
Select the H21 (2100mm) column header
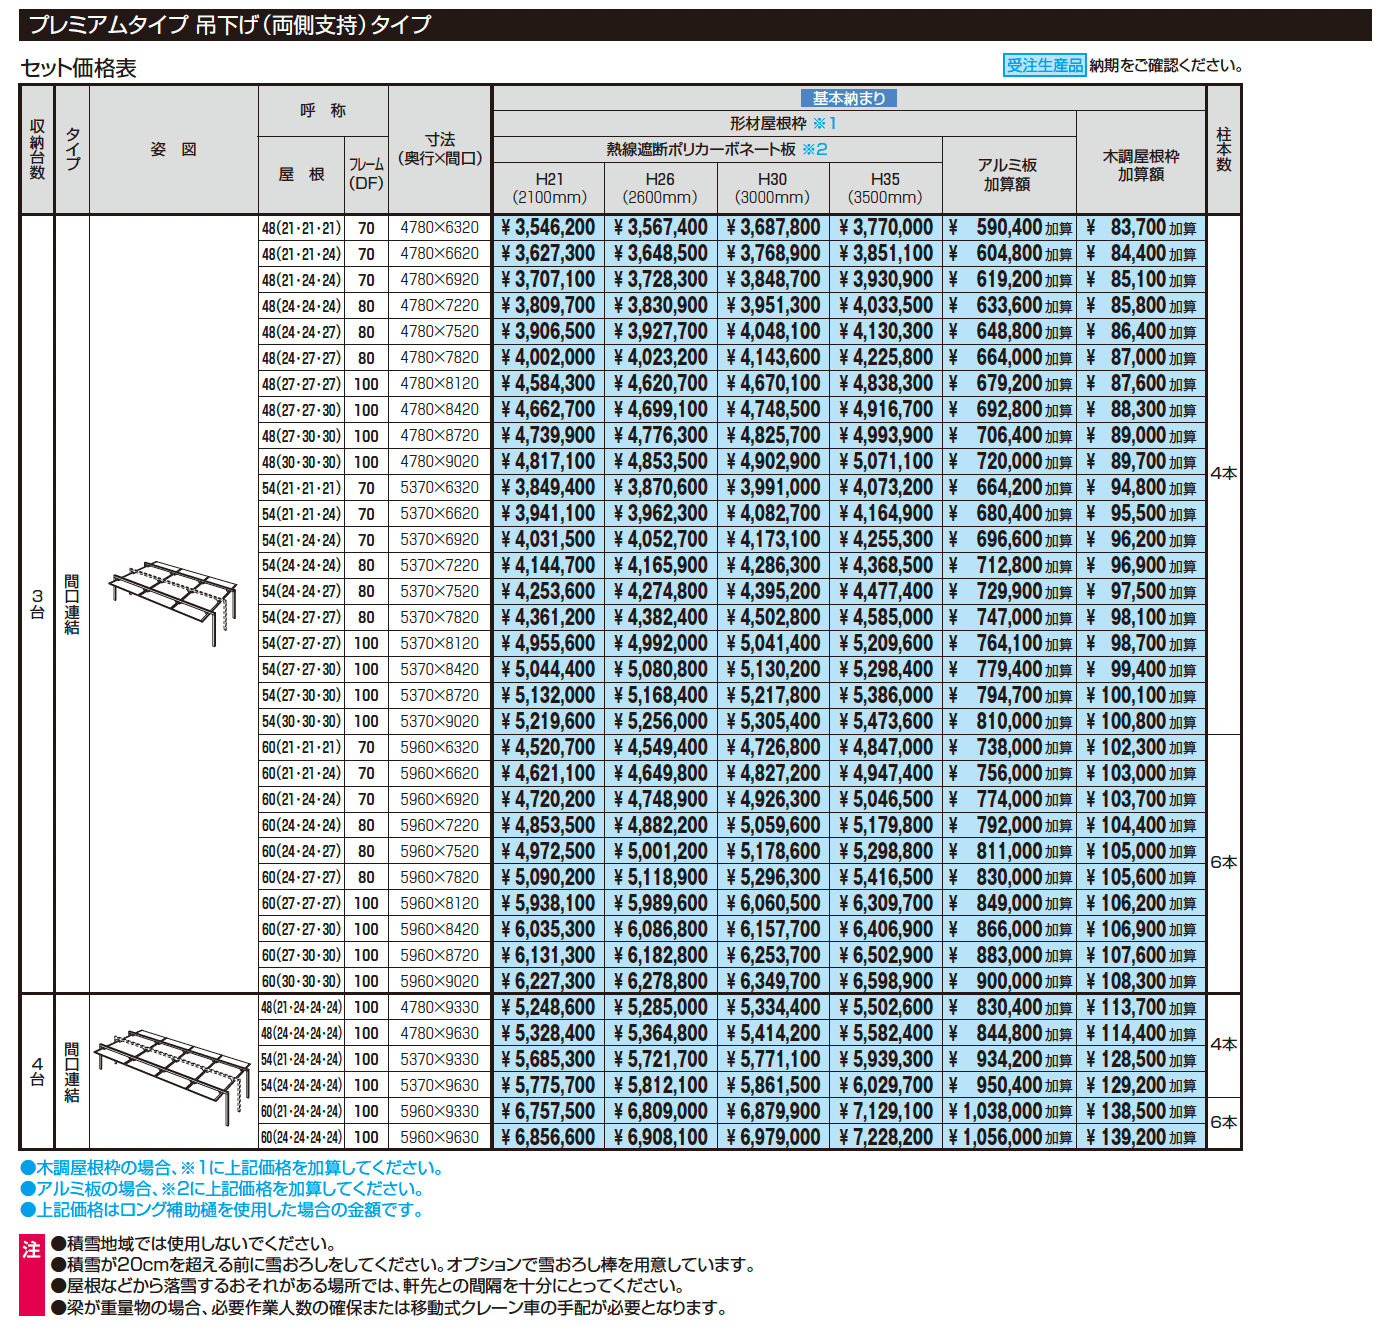click(x=549, y=188)
